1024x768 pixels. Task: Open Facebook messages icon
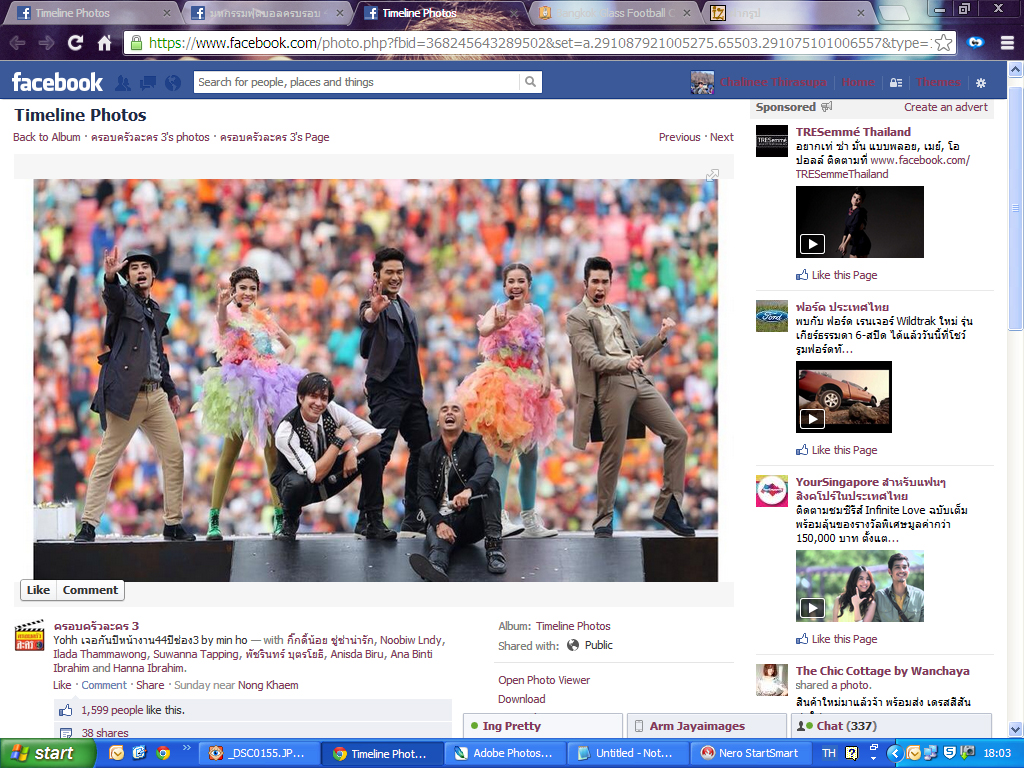coord(148,82)
